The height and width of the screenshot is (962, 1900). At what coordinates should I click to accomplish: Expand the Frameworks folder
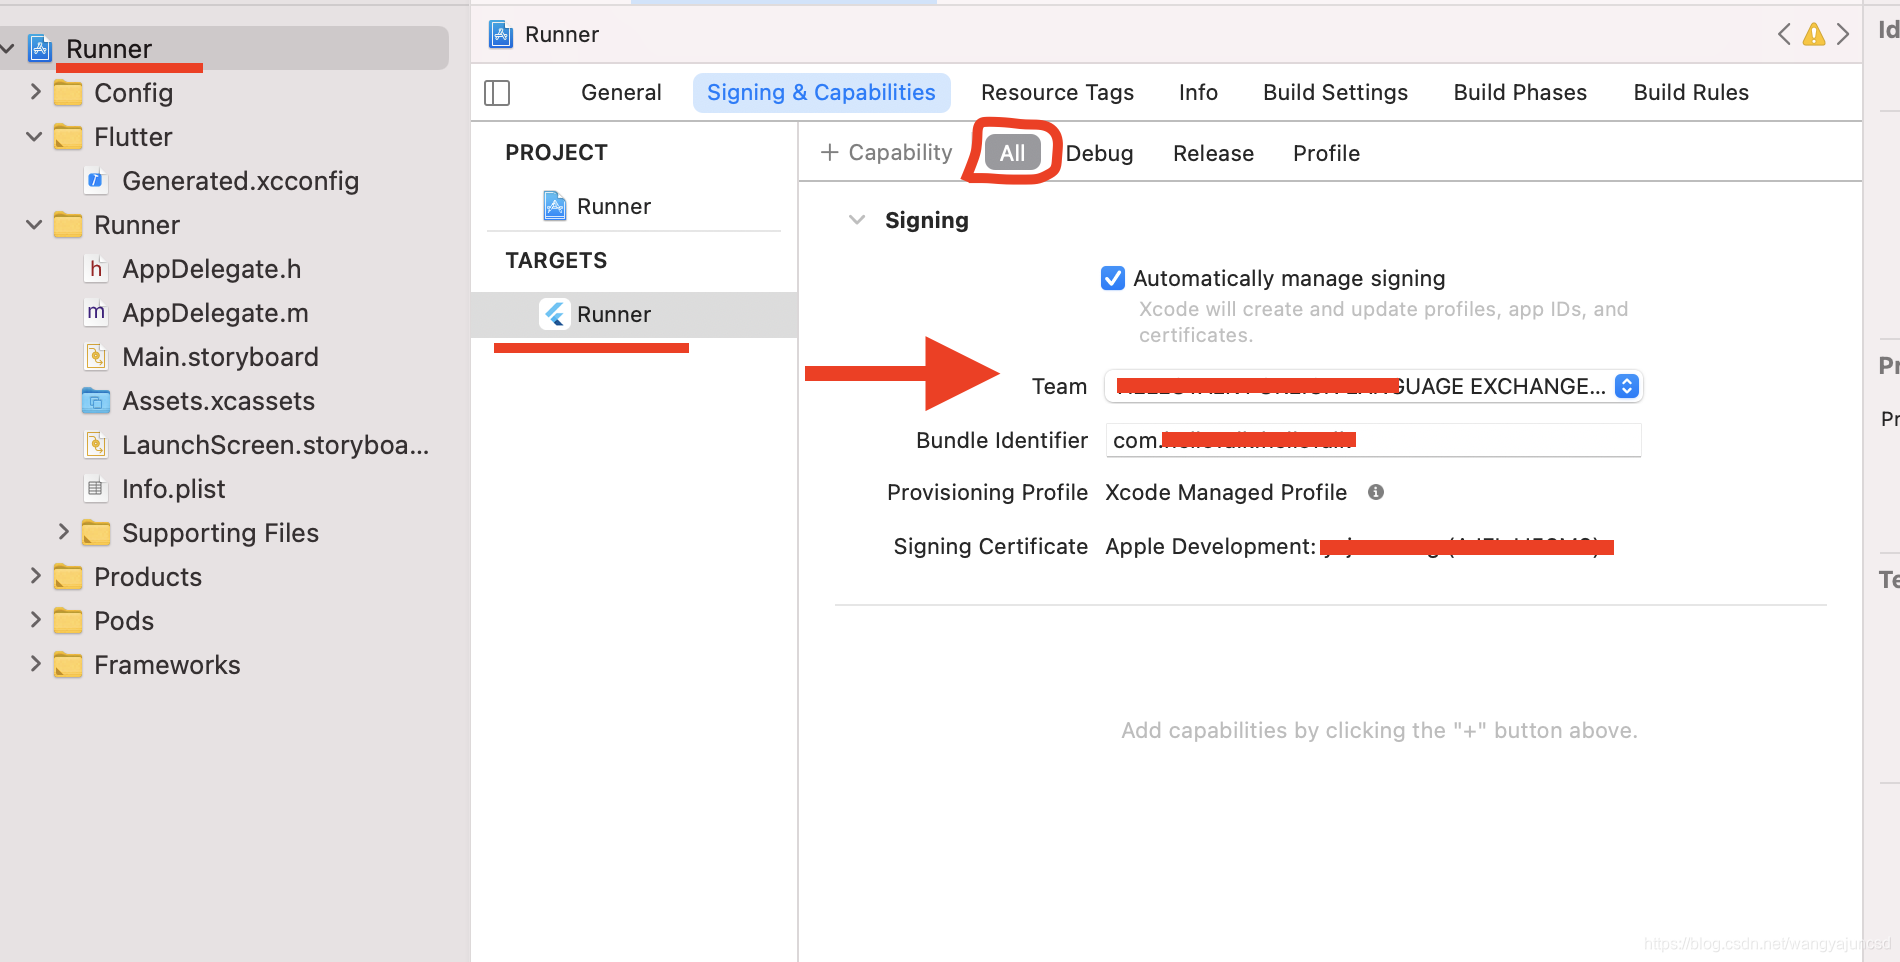tap(35, 664)
